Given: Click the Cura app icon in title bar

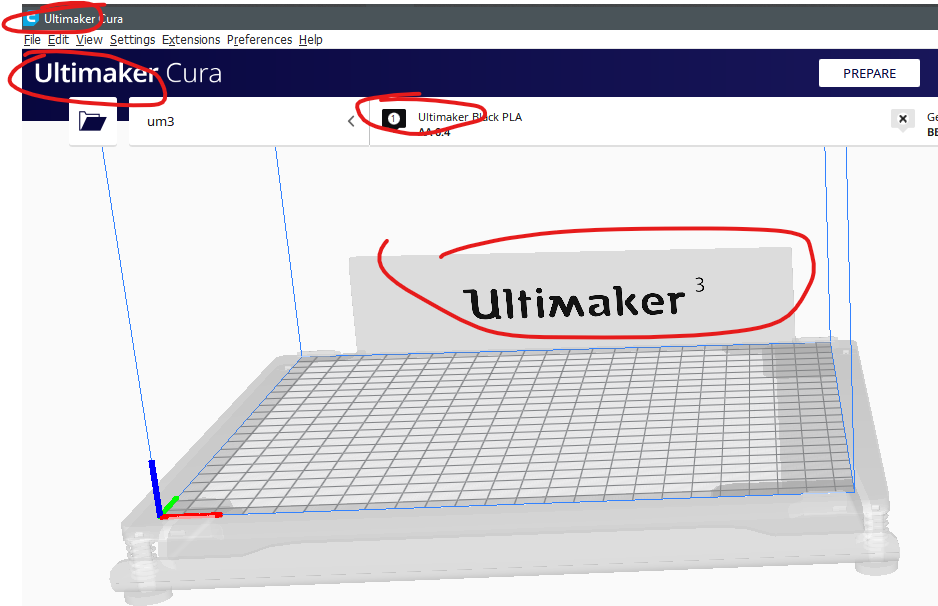Looking at the screenshot, I should coord(31,19).
